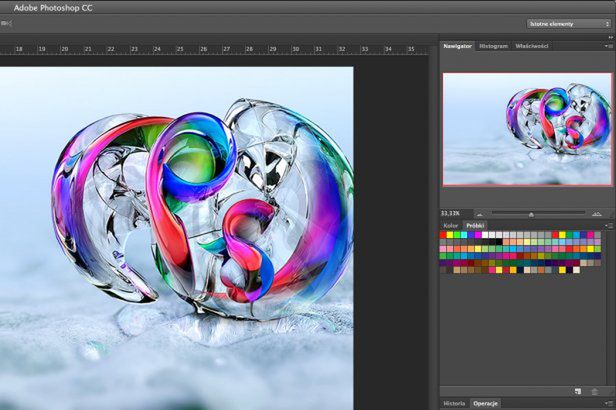Pick the pure black swatch, second row
Viewport: 616px width, 410px height.
499,242
